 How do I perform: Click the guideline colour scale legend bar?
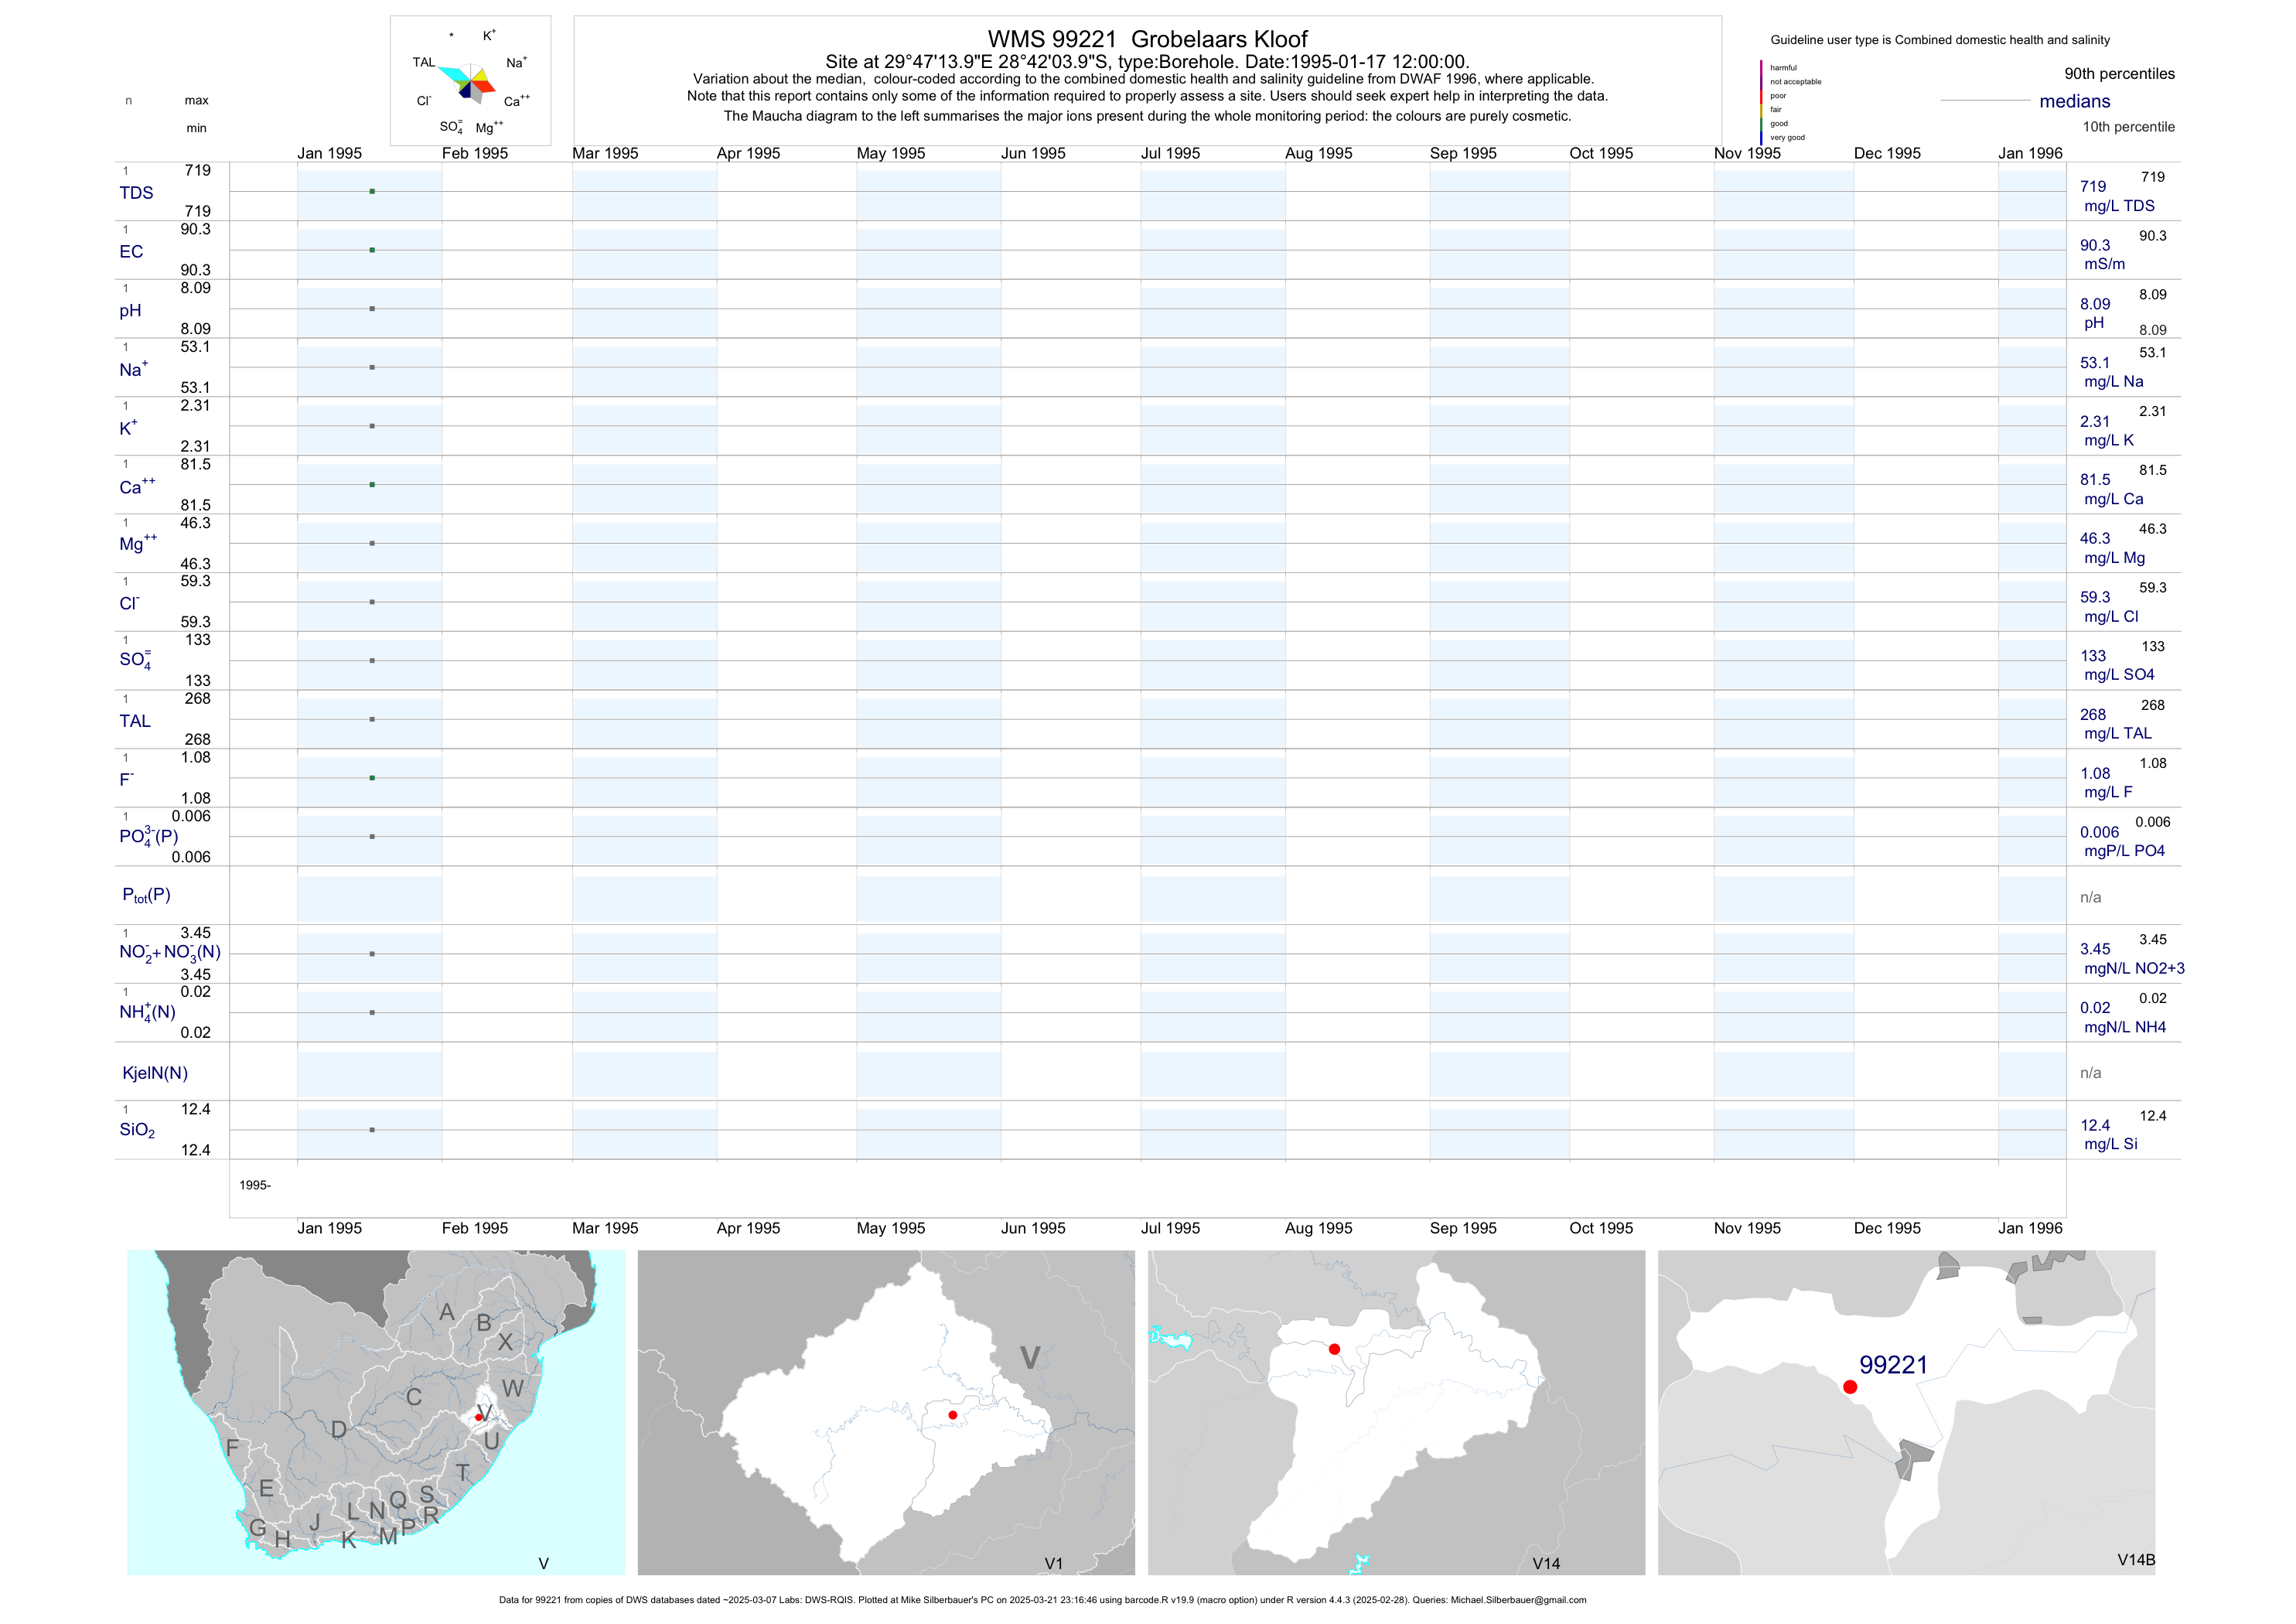point(1761,102)
